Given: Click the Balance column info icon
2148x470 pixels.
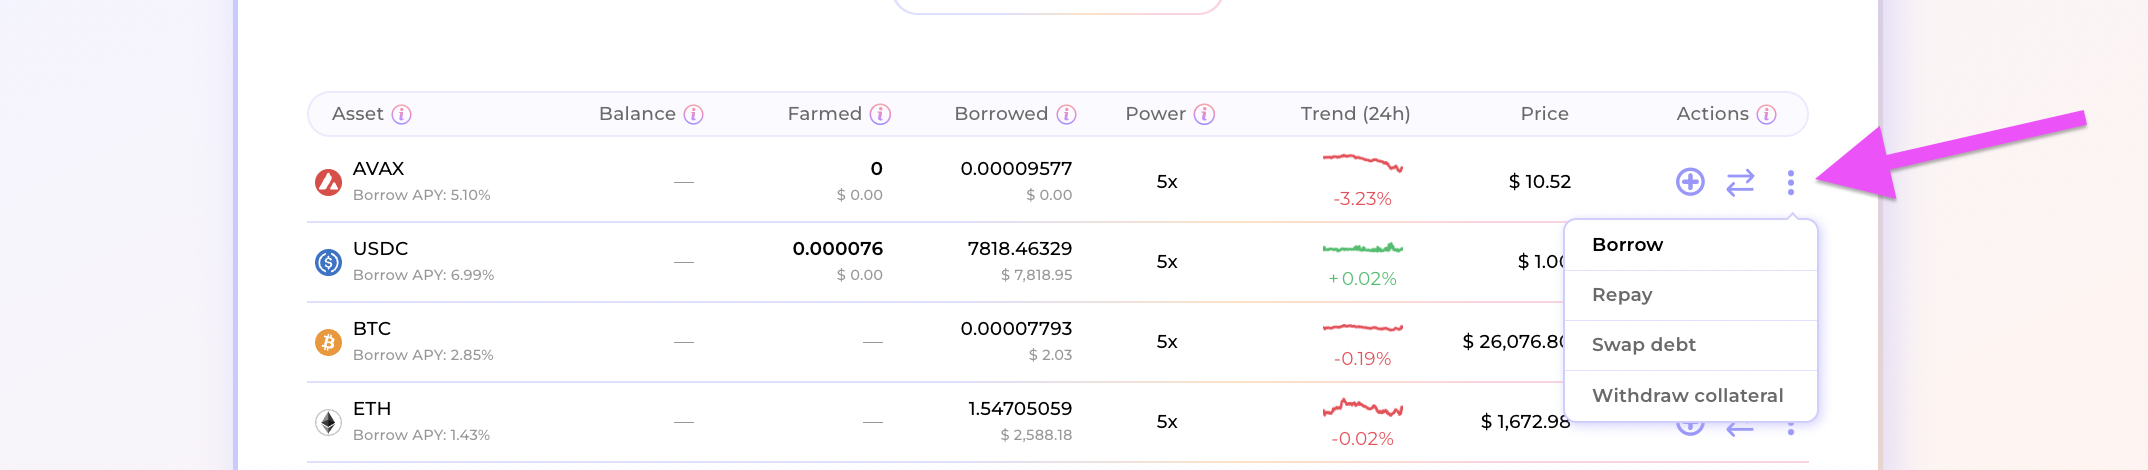Looking at the screenshot, I should click(694, 114).
